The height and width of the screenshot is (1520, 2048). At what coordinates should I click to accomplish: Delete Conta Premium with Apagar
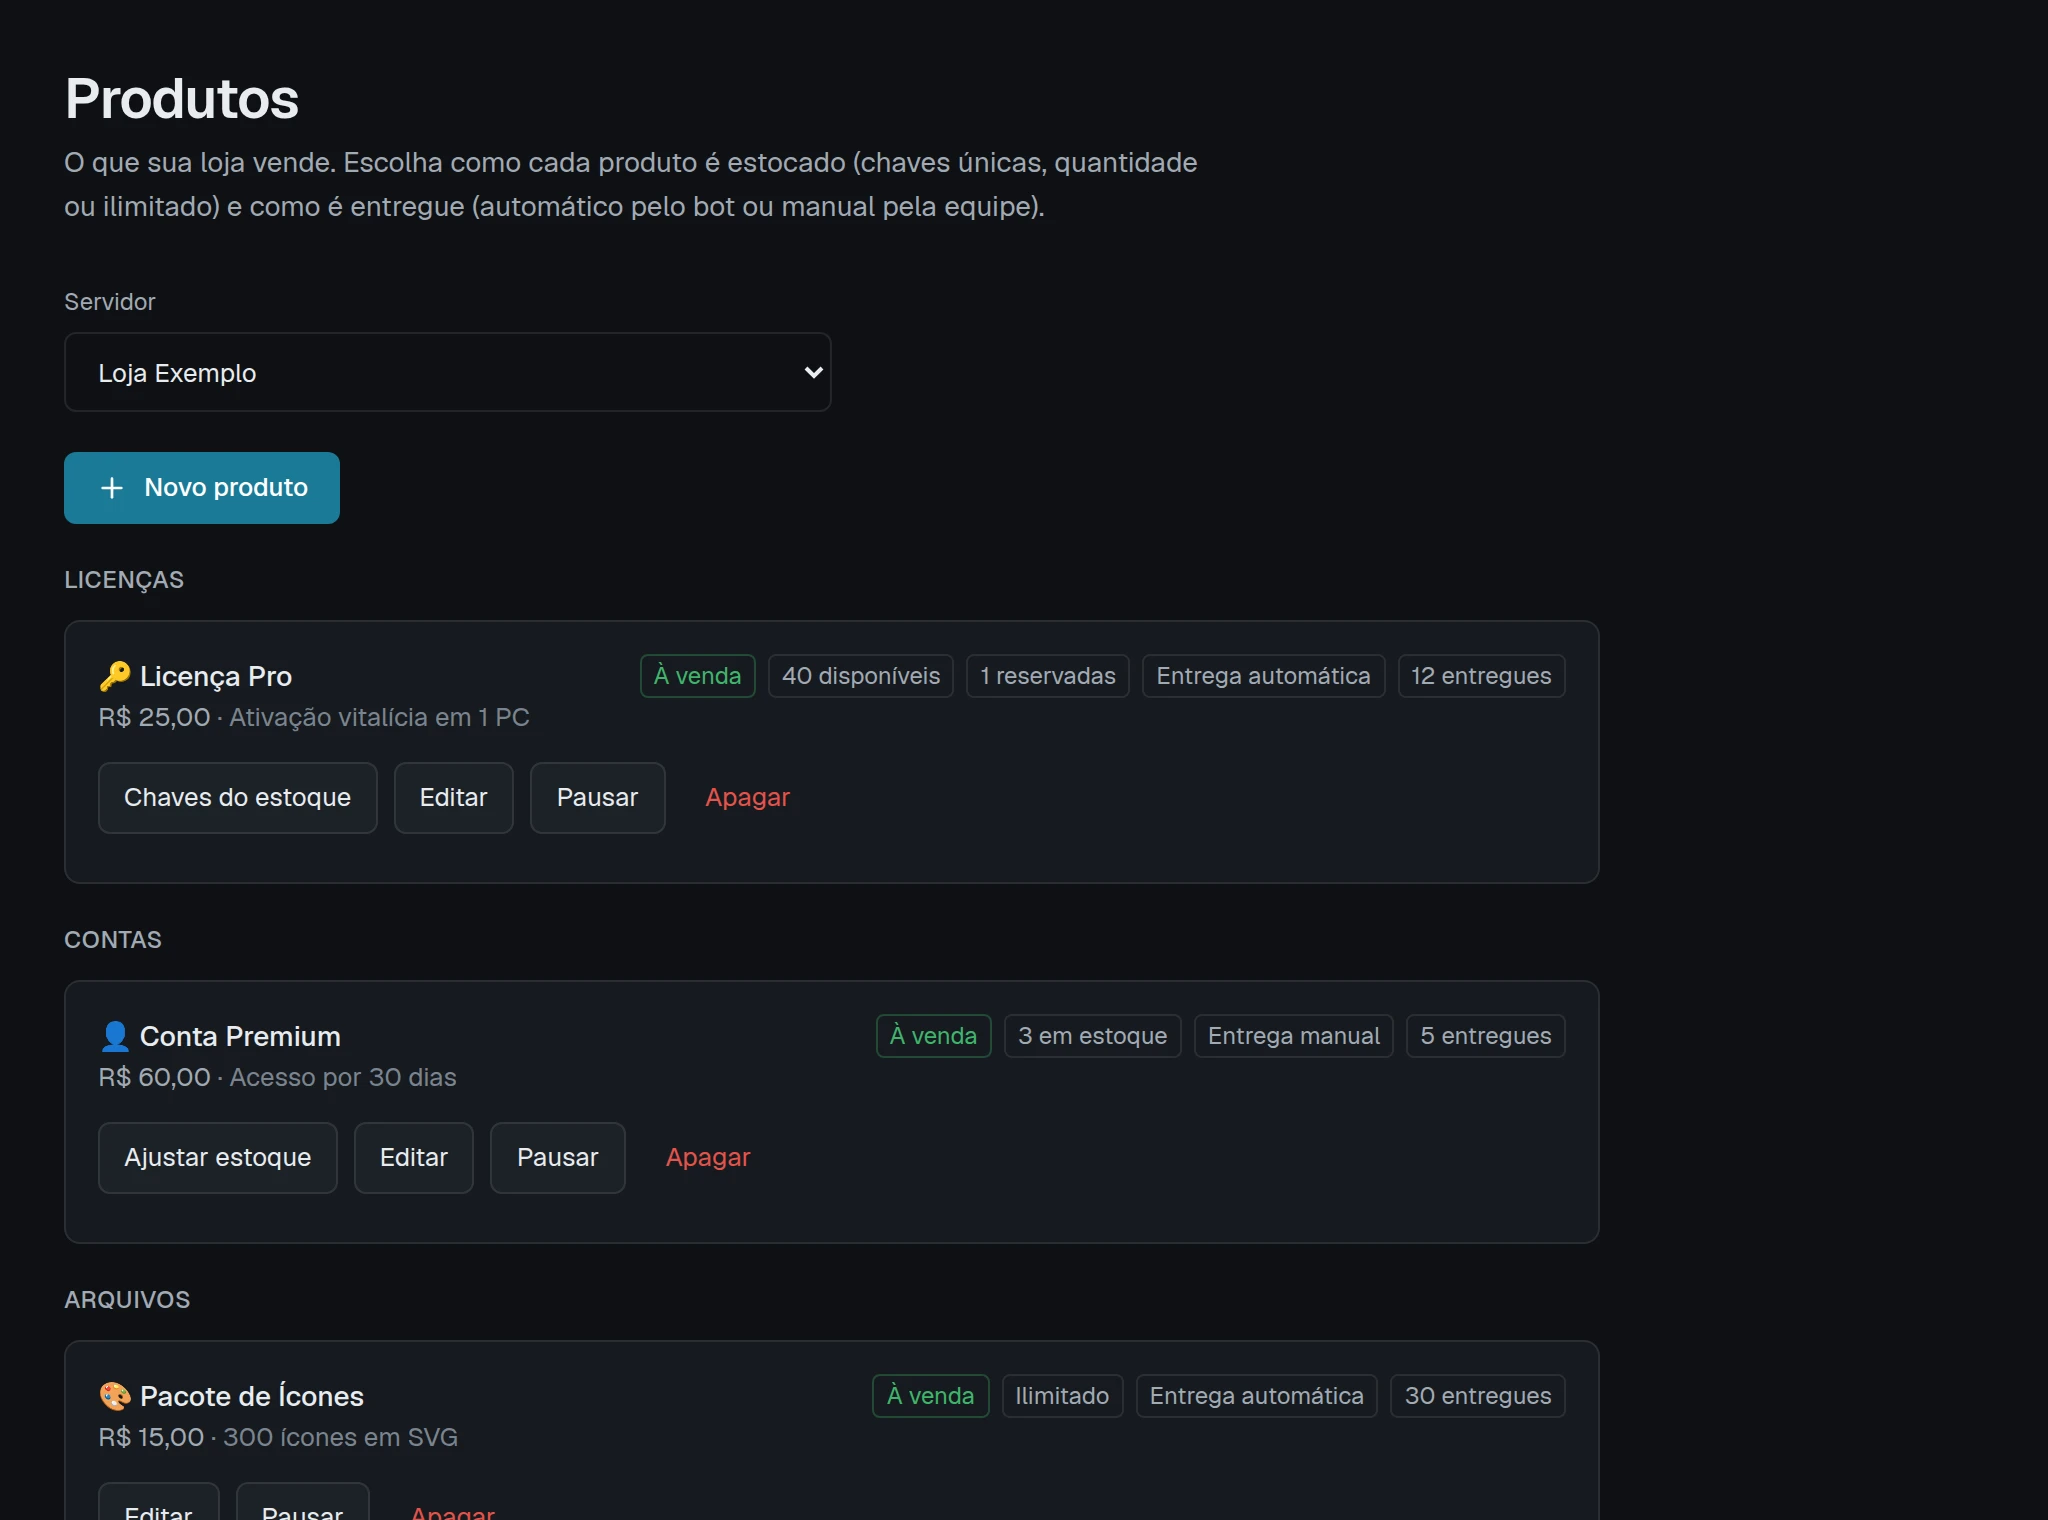708,1158
